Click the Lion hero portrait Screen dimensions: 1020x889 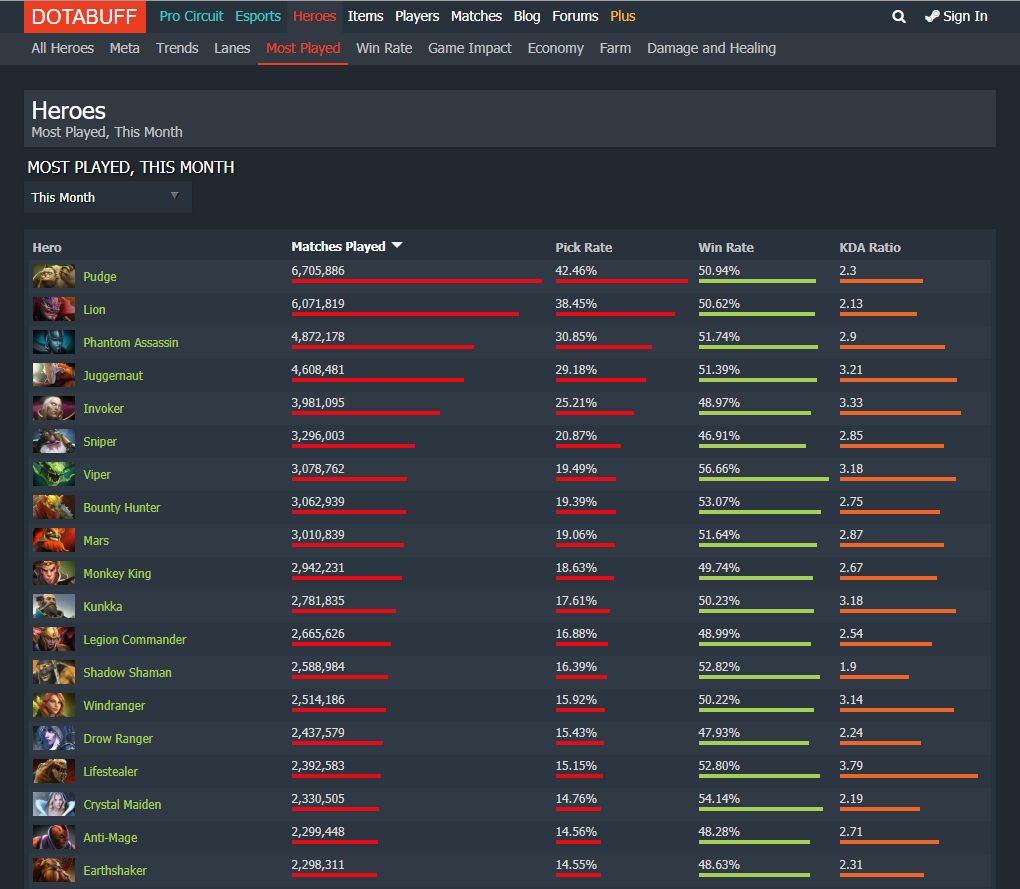(x=53, y=308)
